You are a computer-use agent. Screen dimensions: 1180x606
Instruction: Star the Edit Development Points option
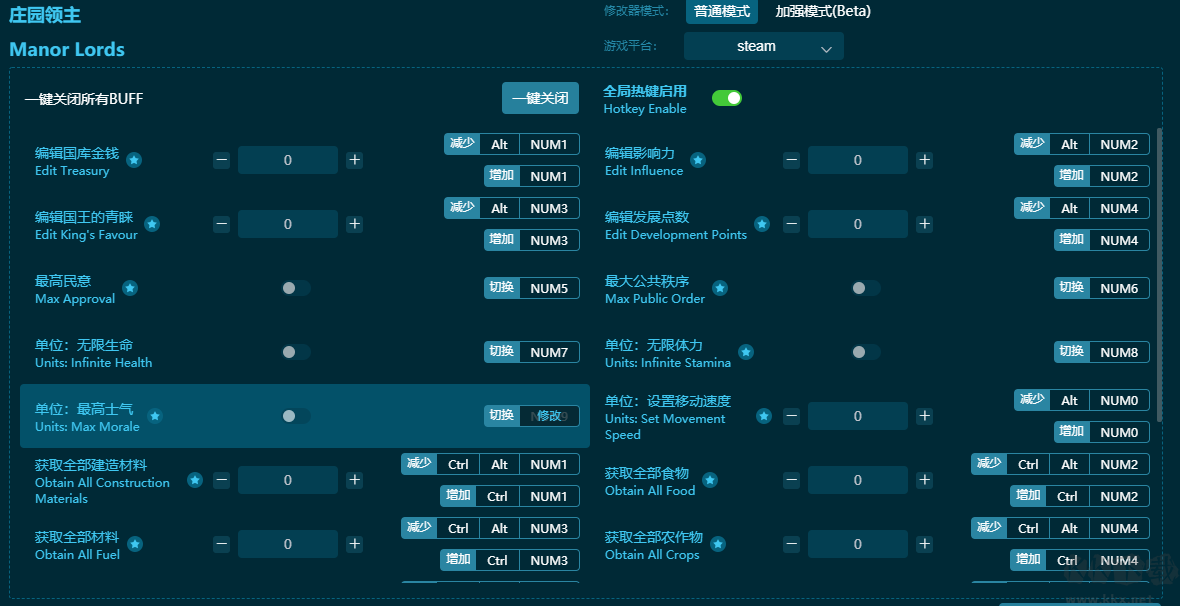pyautogui.click(x=762, y=224)
